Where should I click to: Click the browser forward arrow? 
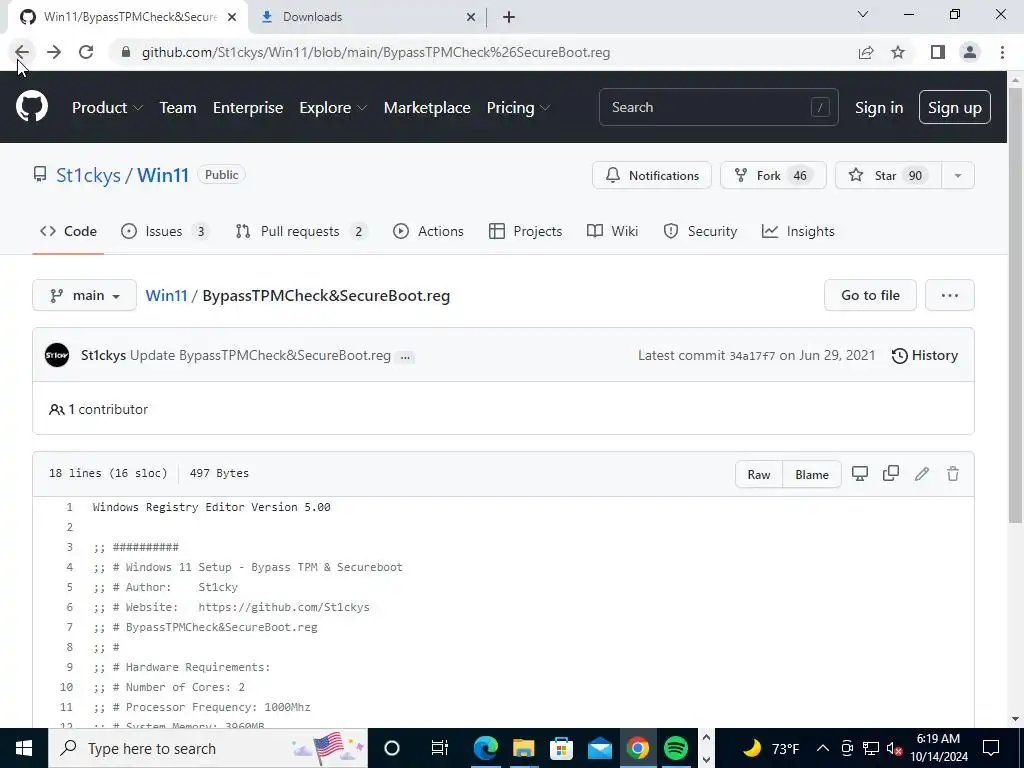click(x=54, y=52)
